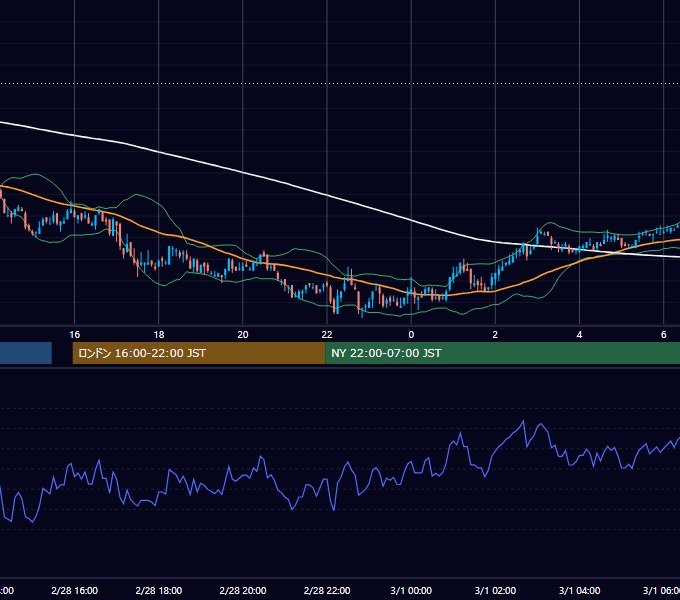This screenshot has width=680, height=600.
Task: Click the hour label 20 on price chart axis
Action: (x=243, y=335)
